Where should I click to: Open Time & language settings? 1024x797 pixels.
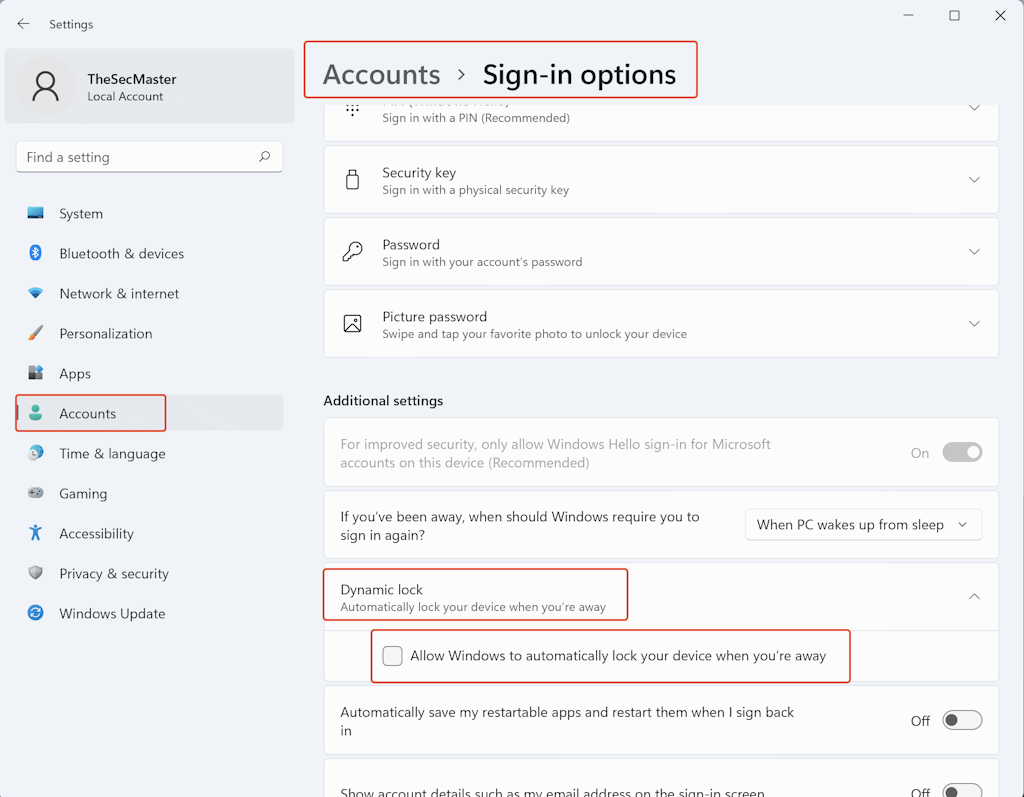coord(150,453)
